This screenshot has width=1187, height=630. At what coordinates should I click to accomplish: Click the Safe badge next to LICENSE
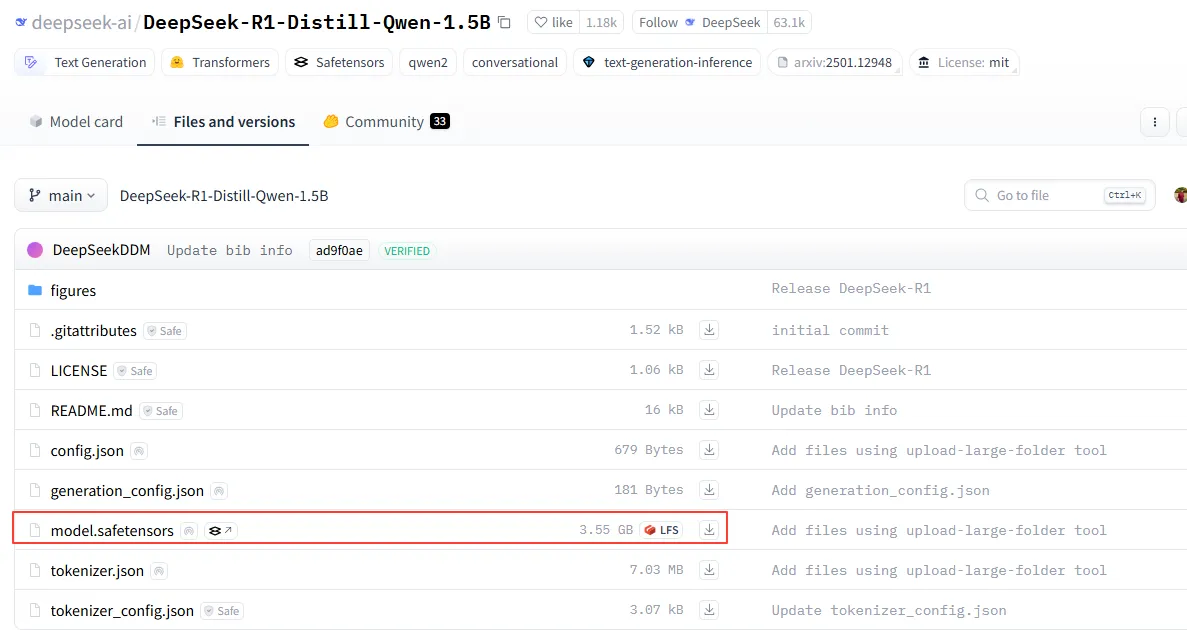(136, 371)
